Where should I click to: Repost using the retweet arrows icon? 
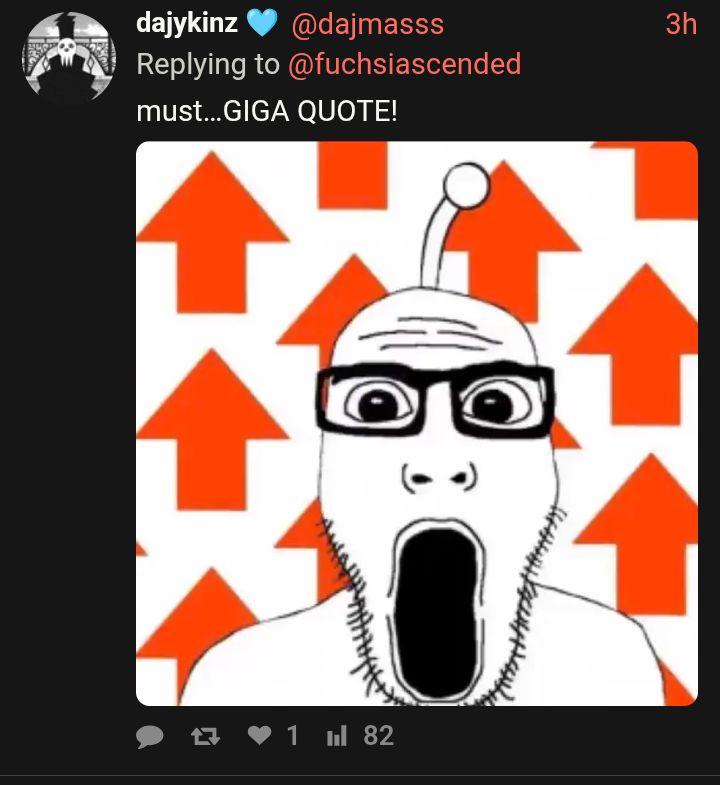point(206,736)
